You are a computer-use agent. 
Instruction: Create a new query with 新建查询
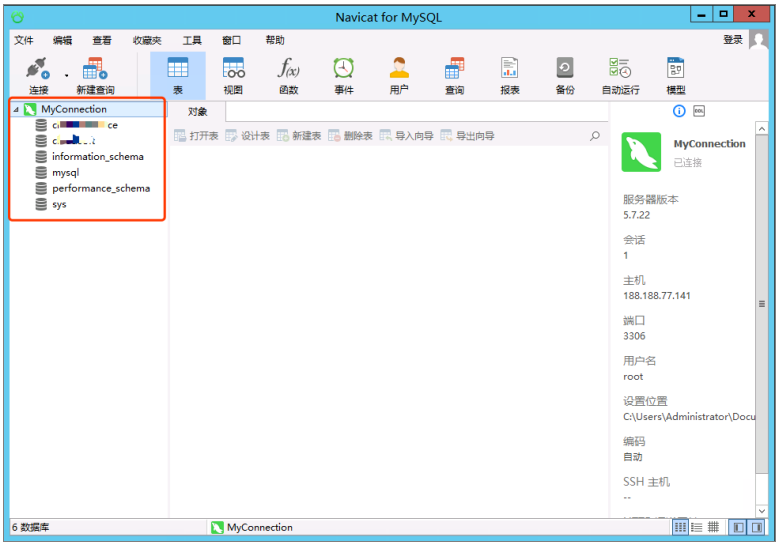pos(95,75)
